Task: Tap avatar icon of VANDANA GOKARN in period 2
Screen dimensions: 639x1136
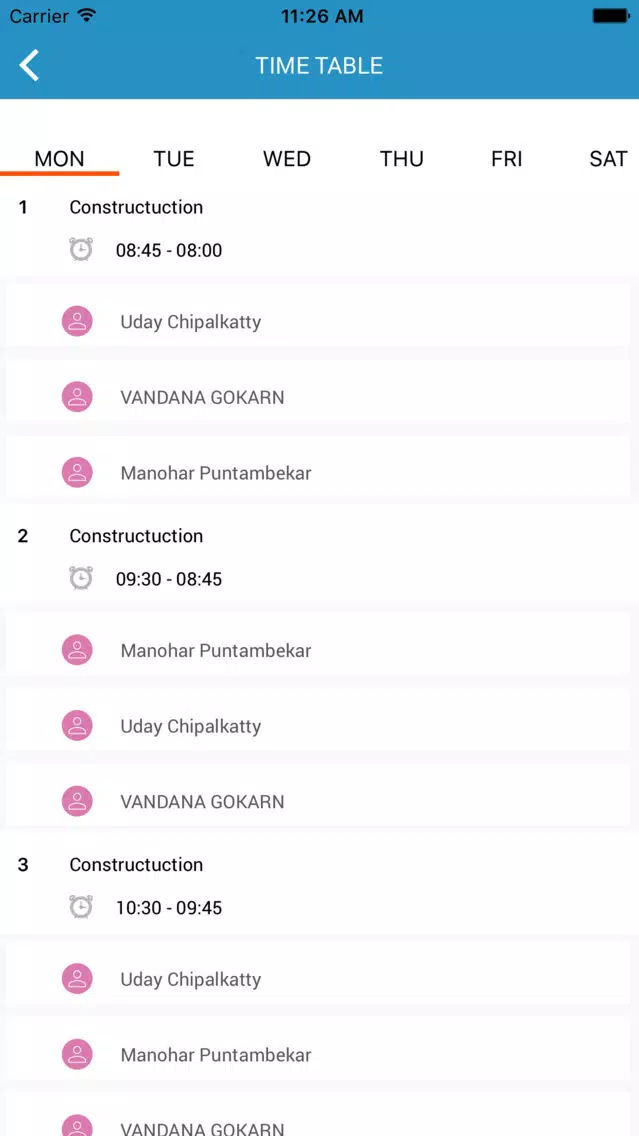Action: tap(77, 801)
